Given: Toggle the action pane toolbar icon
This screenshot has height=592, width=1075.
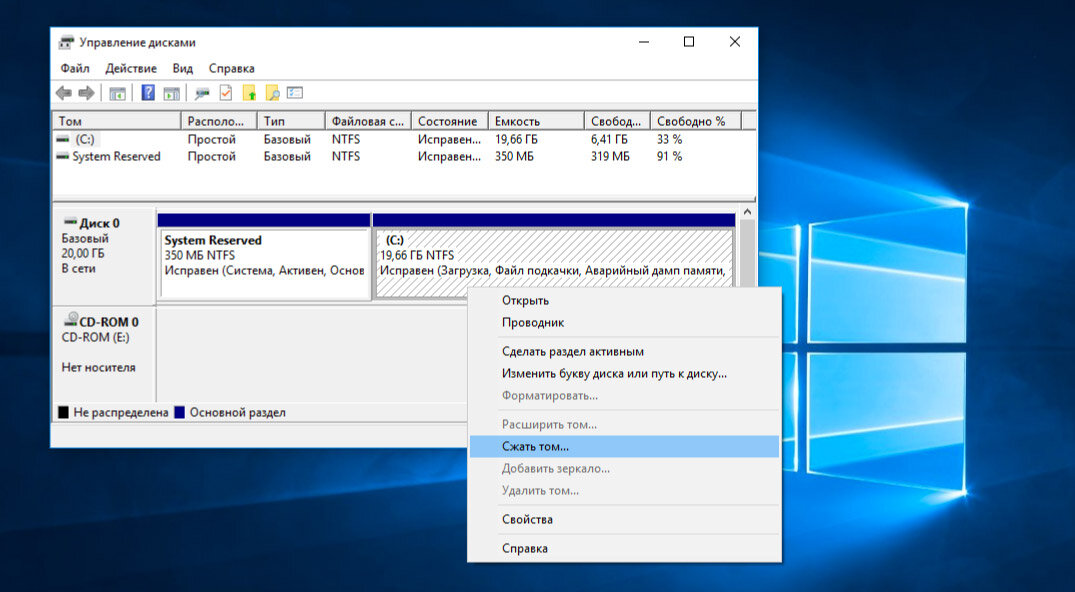Looking at the screenshot, I should click(171, 93).
